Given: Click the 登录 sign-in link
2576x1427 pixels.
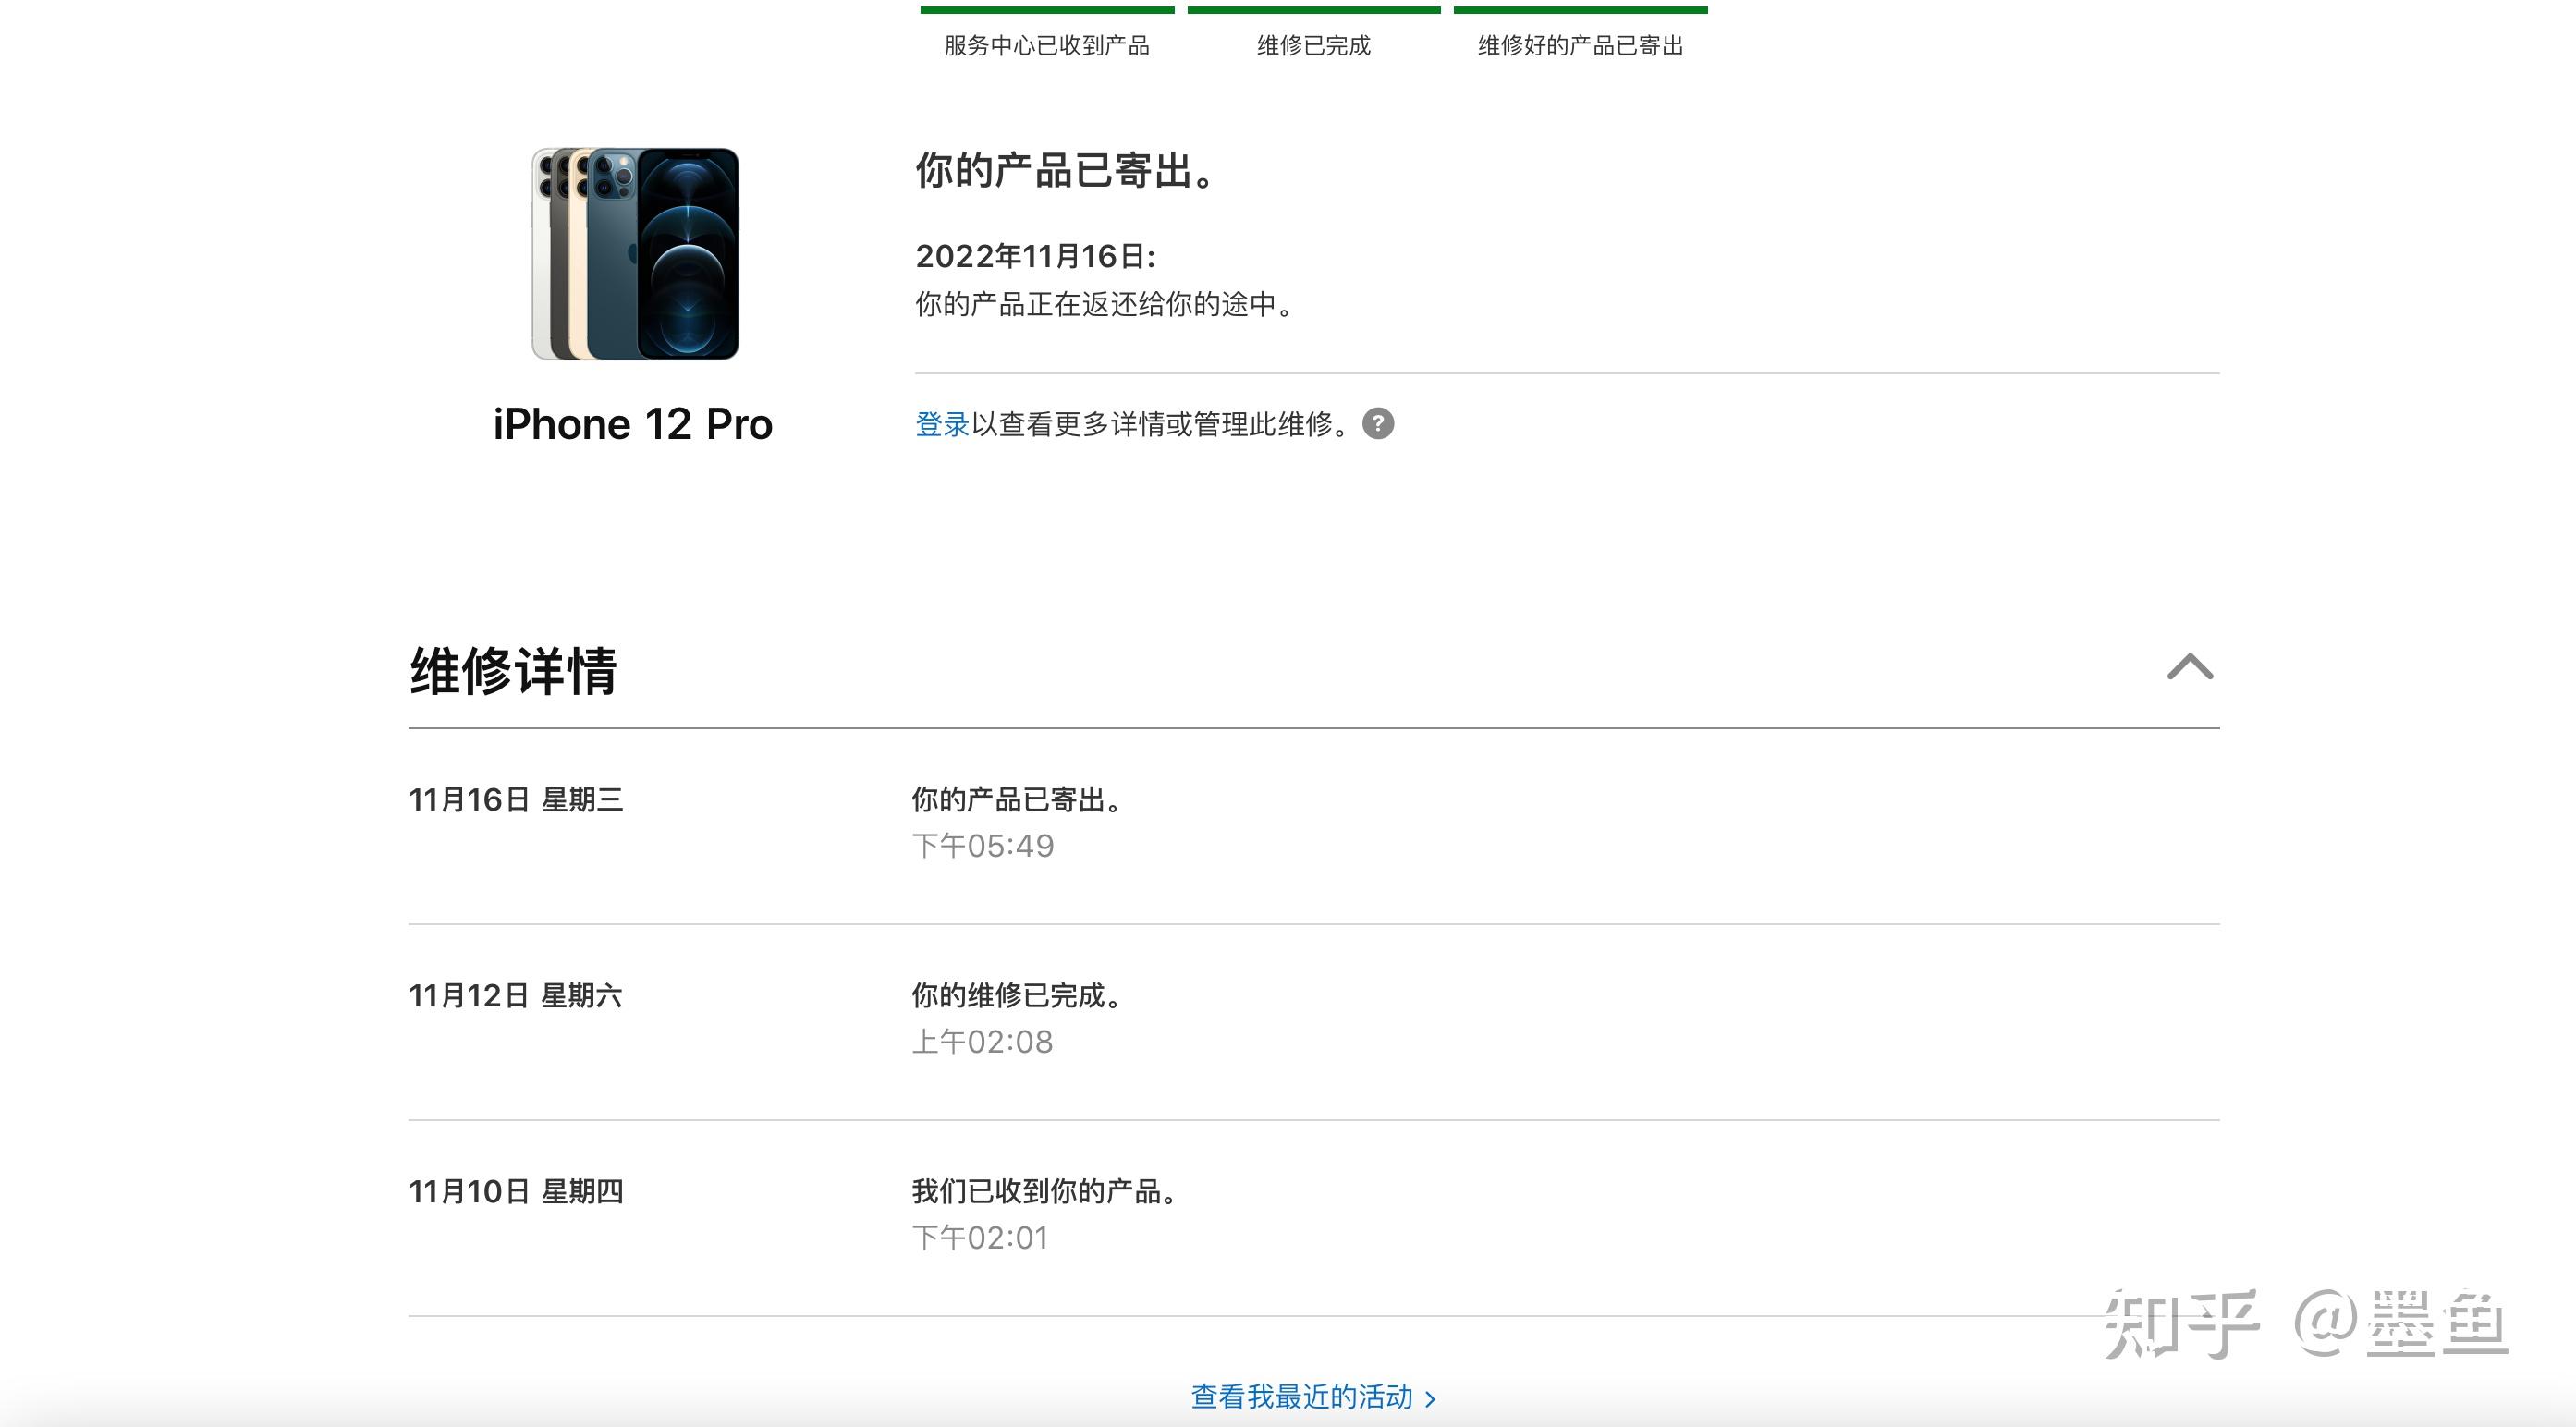Looking at the screenshot, I should [942, 424].
